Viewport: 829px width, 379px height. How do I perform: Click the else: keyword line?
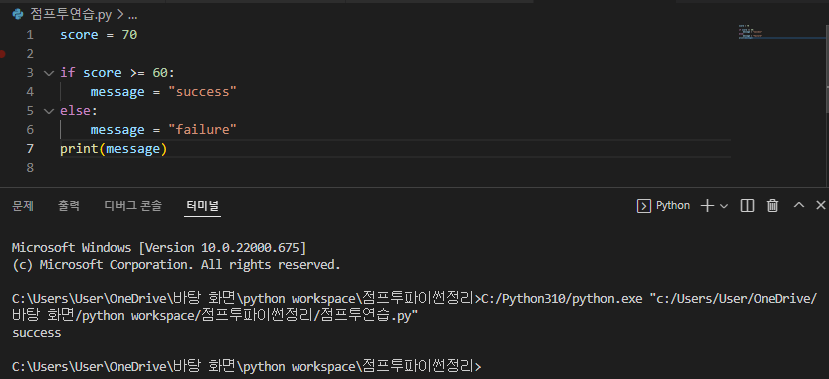coord(79,111)
